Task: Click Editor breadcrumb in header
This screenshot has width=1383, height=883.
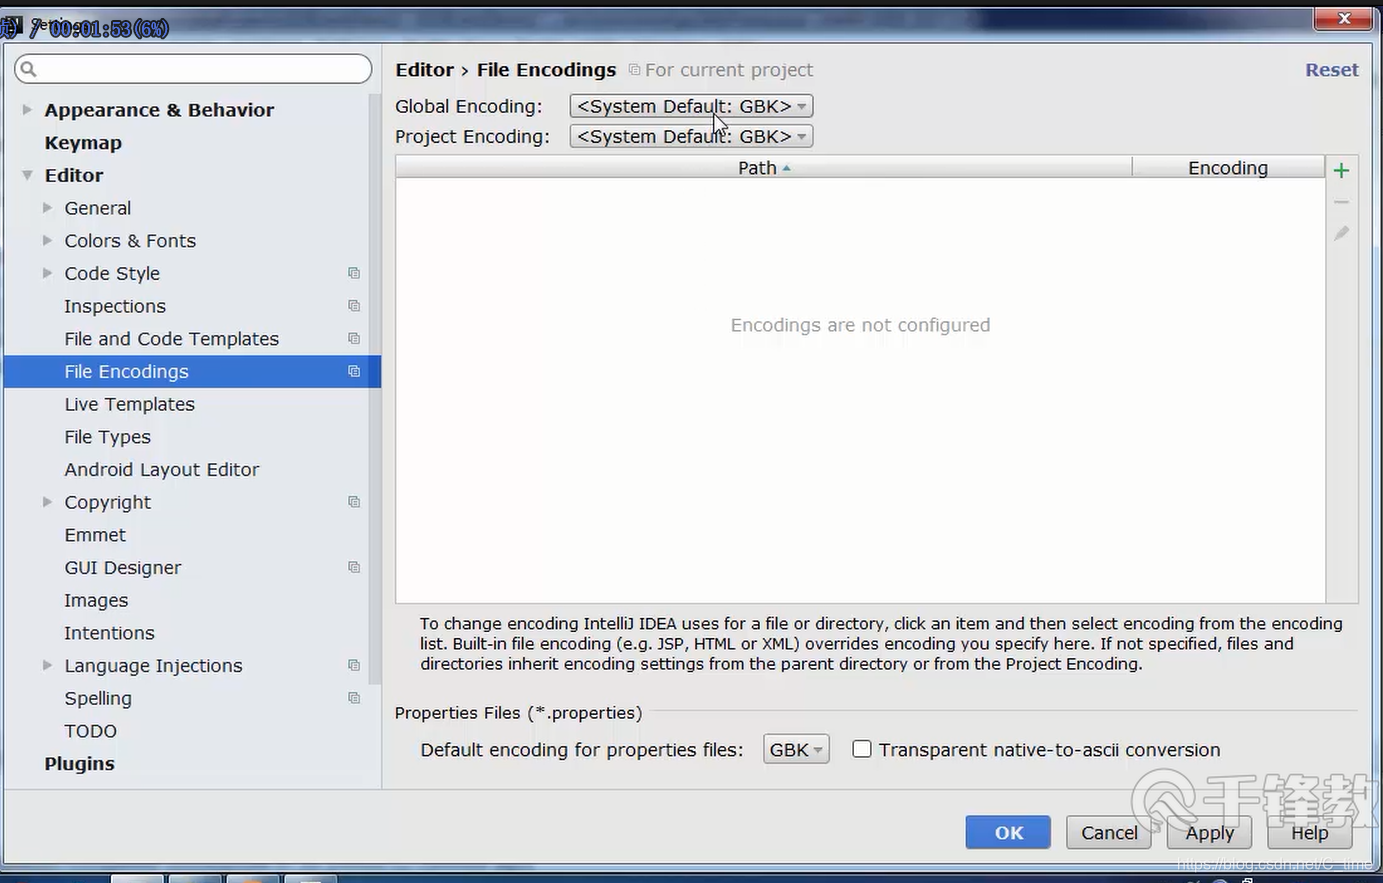Action: coord(424,70)
